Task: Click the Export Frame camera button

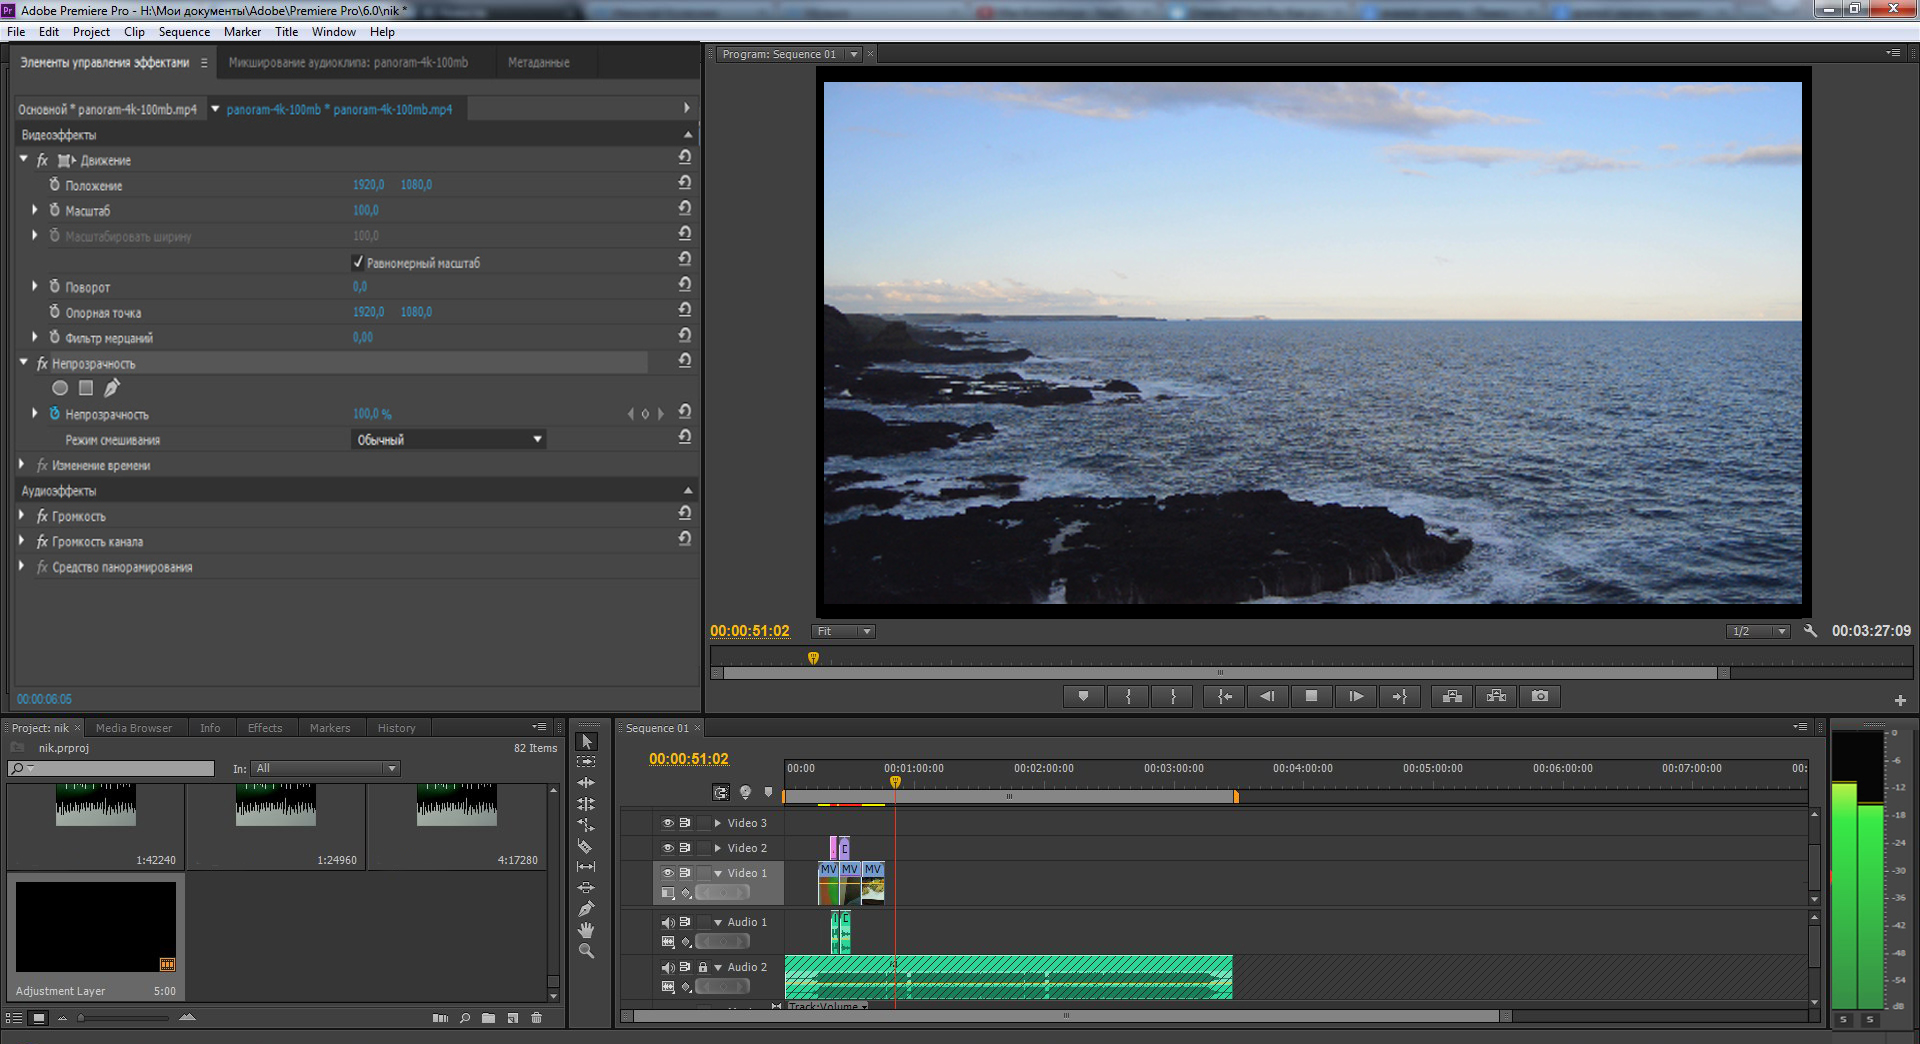Action: point(1540,696)
